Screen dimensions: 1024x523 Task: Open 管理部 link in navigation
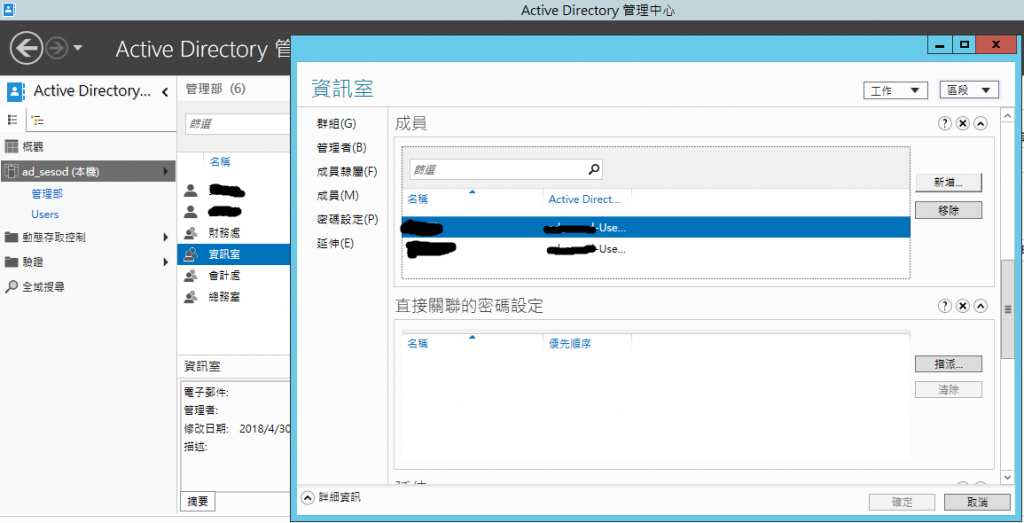47,193
